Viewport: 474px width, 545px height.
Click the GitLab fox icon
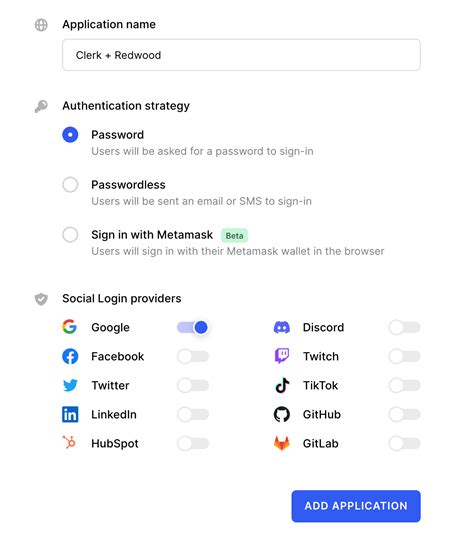(281, 443)
